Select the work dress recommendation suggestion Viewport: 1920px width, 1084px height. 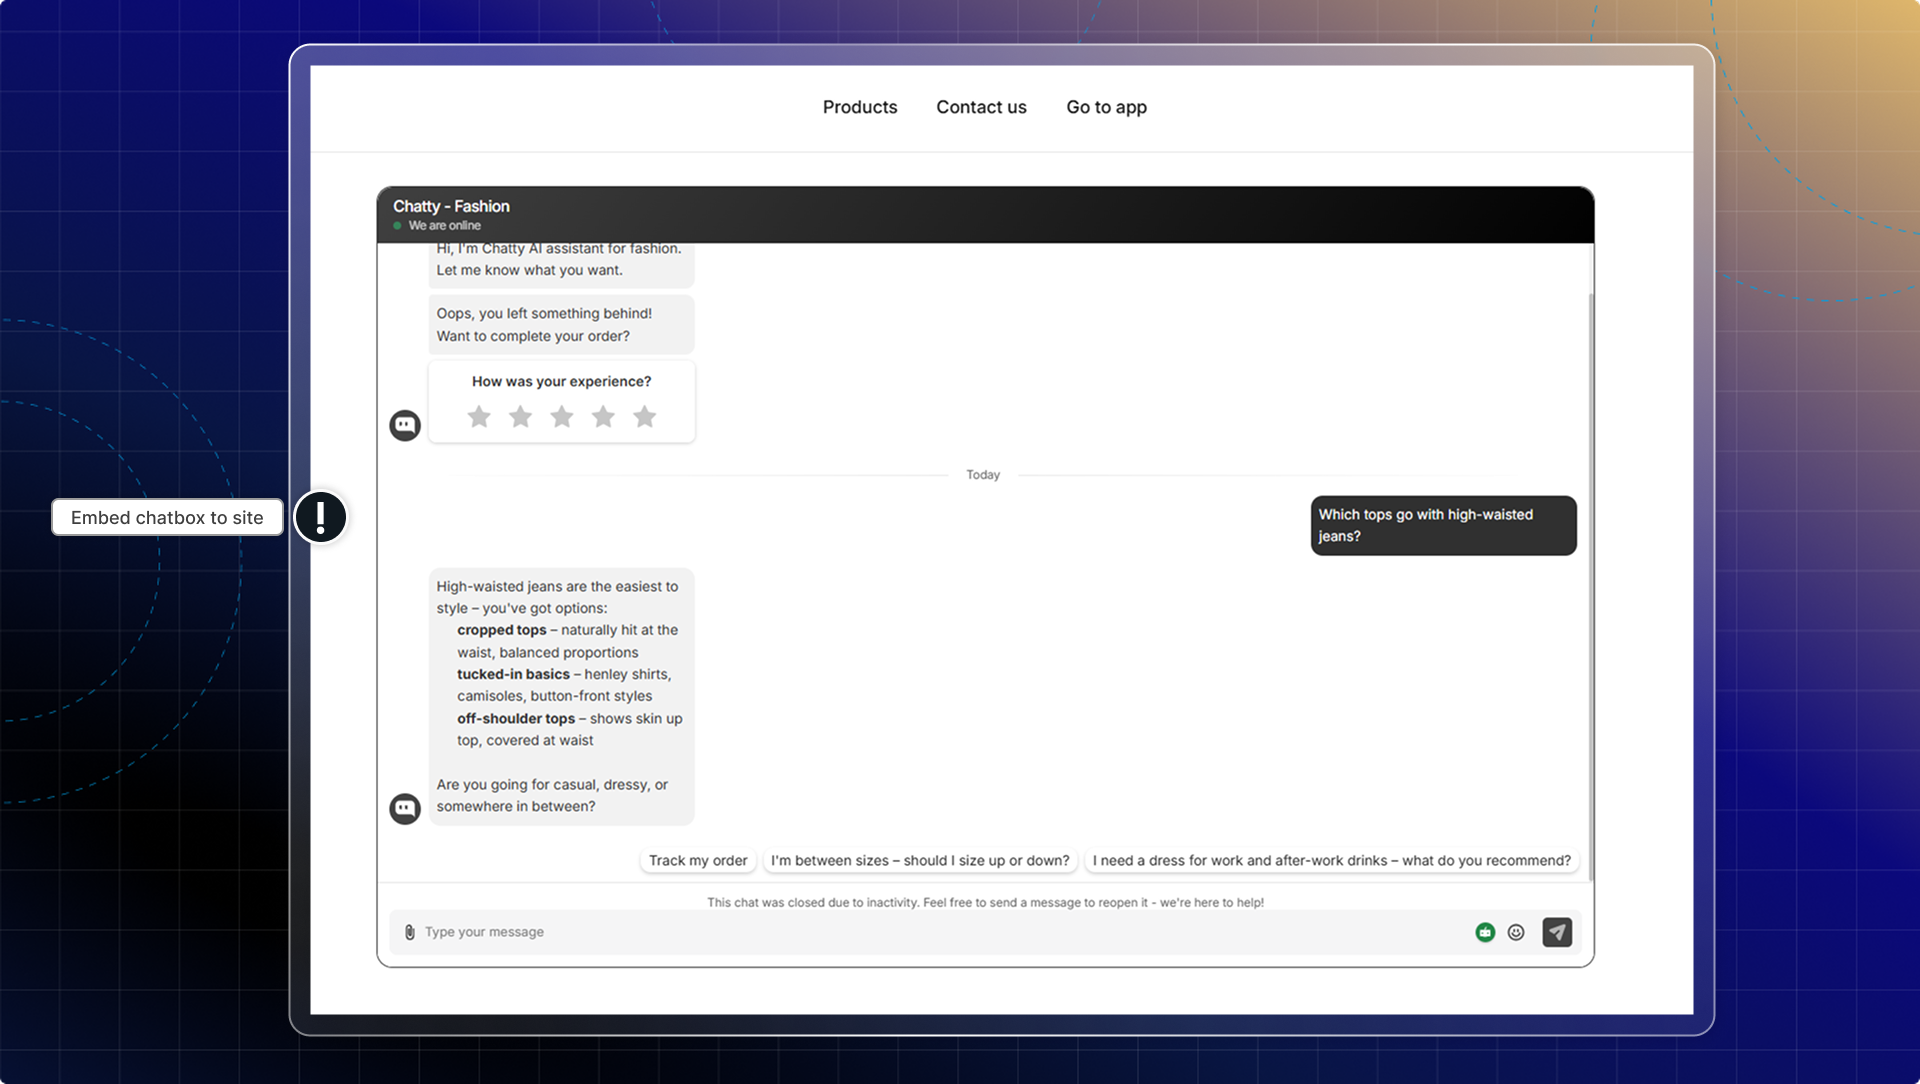click(x=1331, y=860)
